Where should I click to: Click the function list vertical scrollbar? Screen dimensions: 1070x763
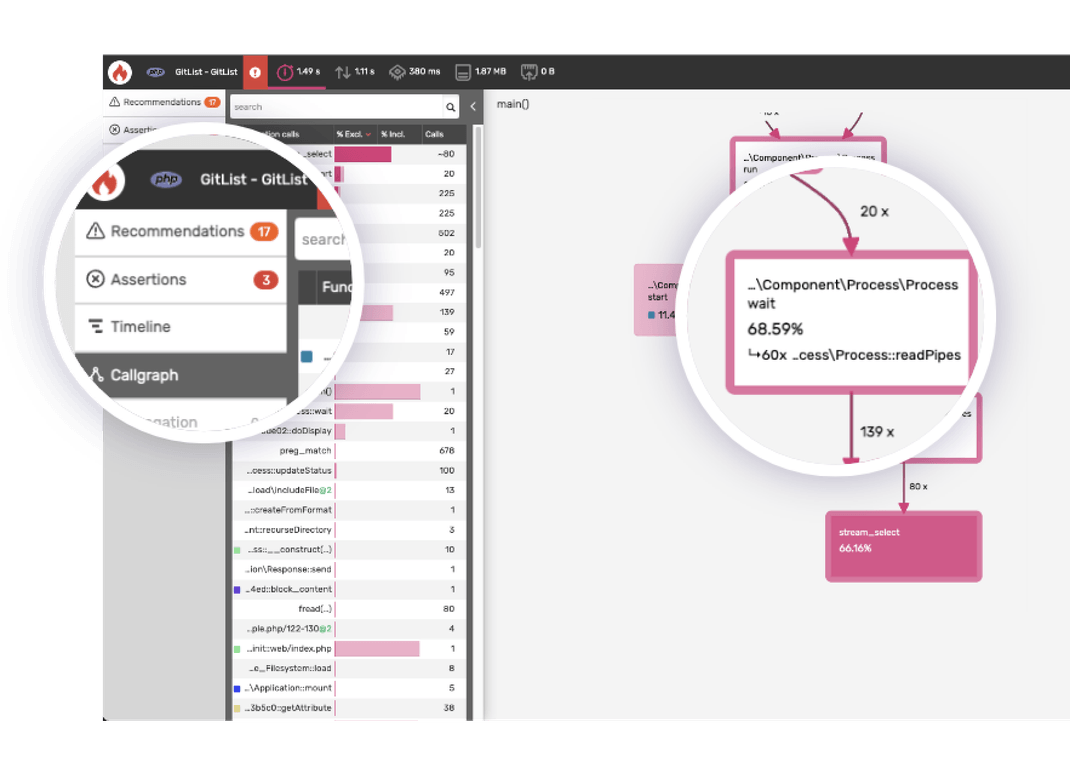pyautogui.click(x=478, y=188)
